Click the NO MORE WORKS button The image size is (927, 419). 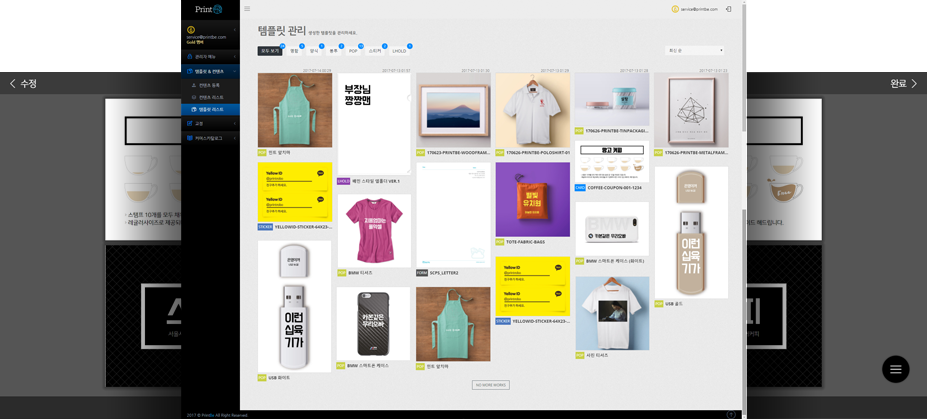[x=491, y=385]
